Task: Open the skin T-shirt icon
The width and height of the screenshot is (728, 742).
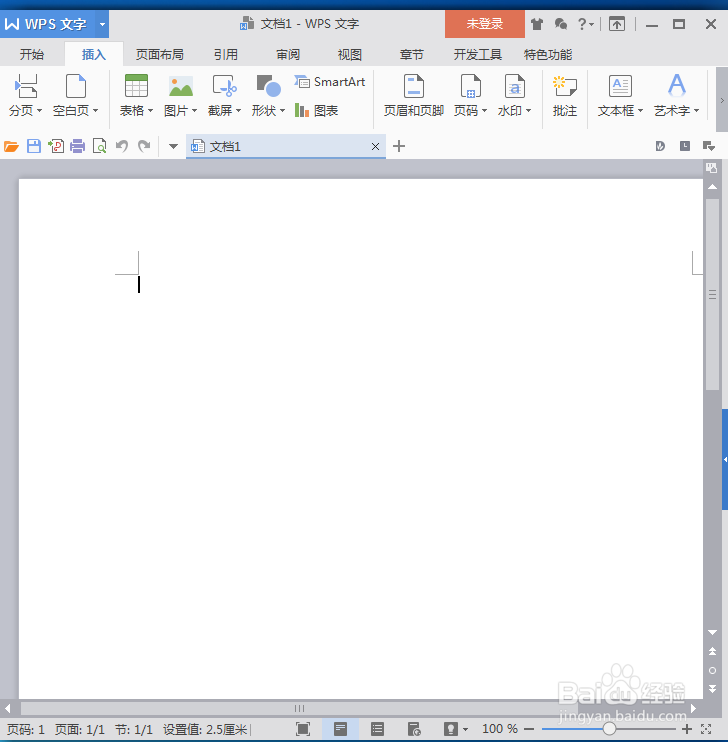Action: 537,24
